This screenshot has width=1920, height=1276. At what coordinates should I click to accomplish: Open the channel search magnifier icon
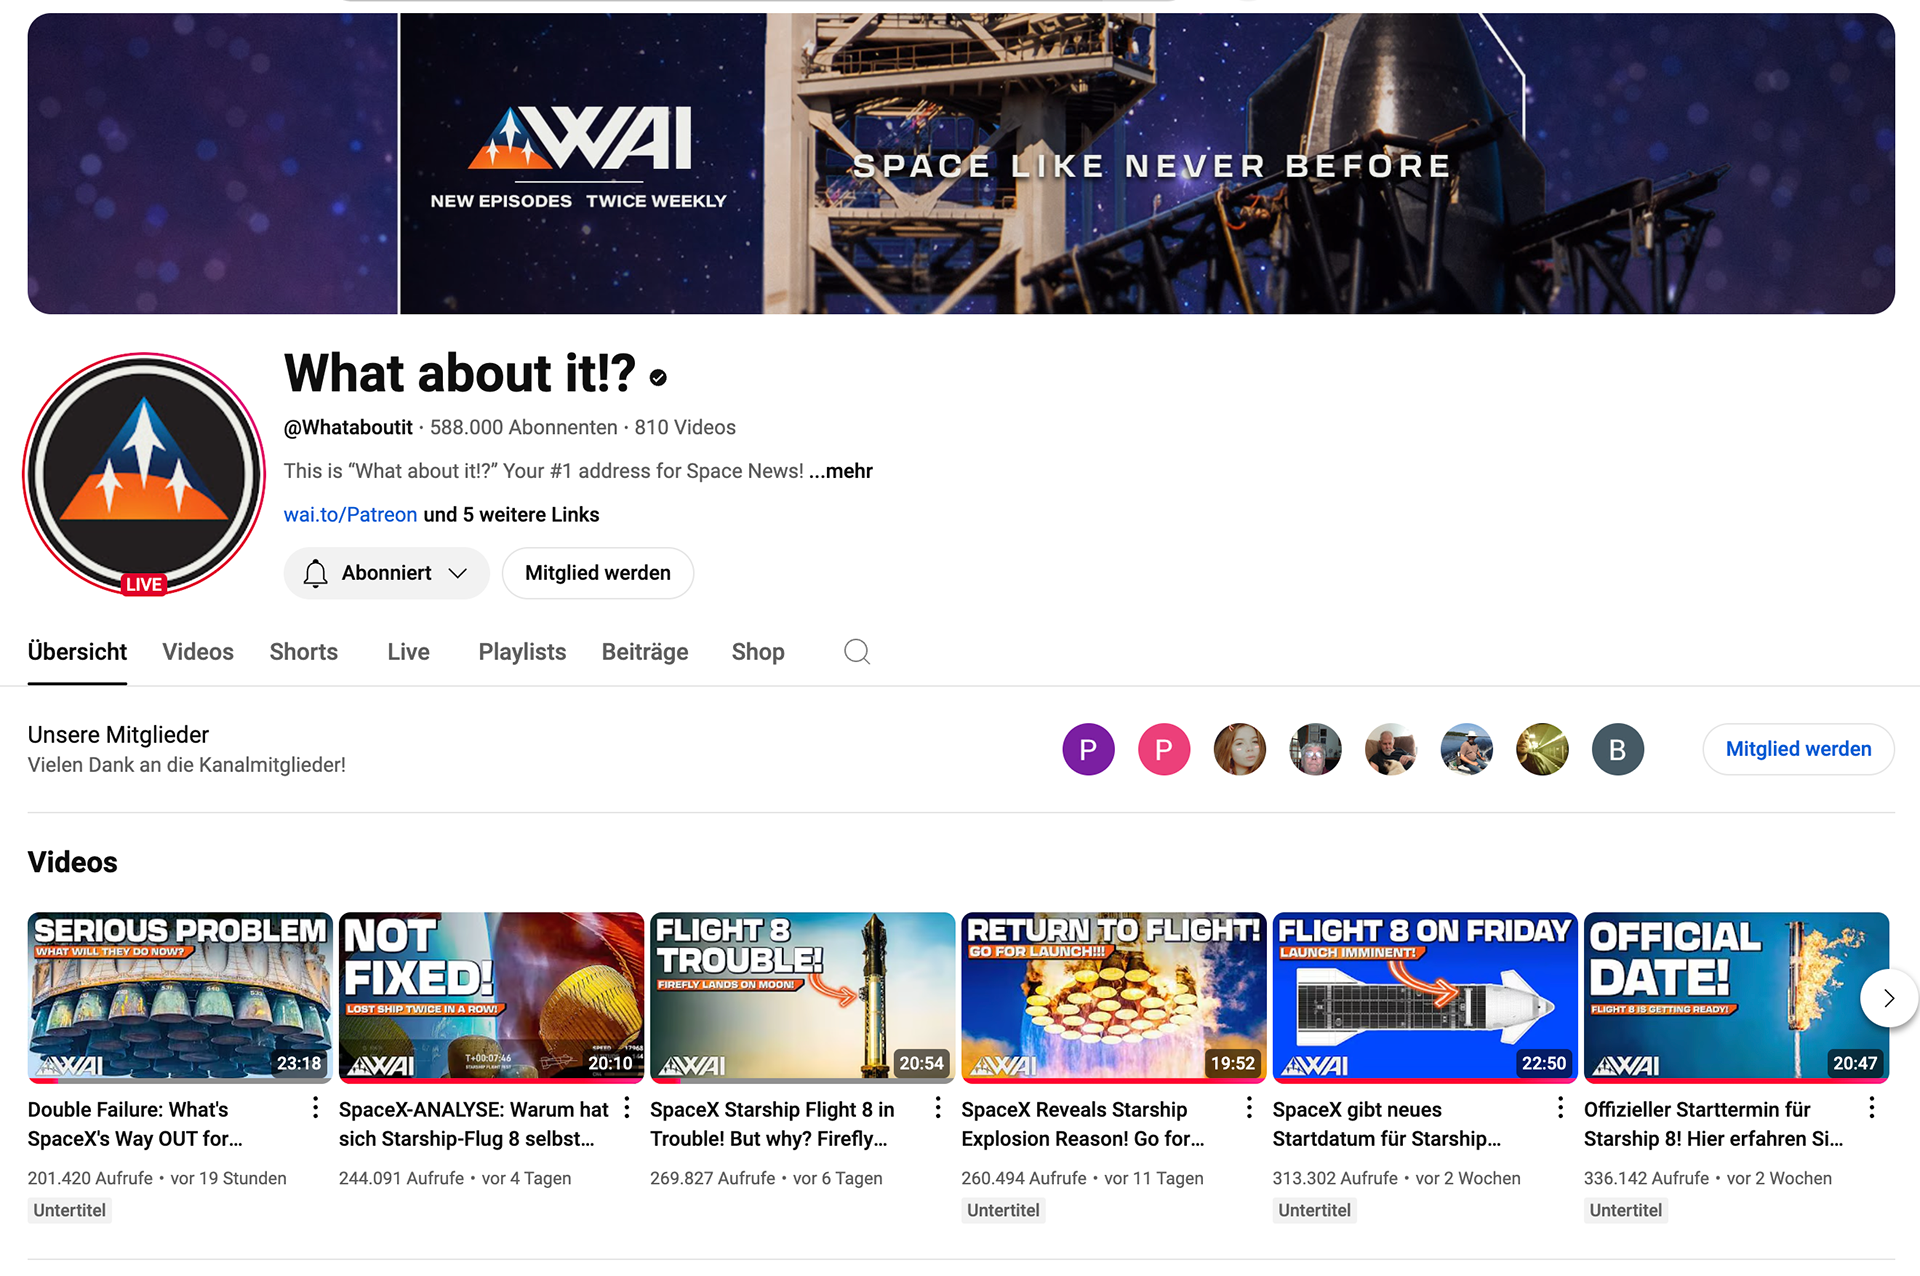857,652
